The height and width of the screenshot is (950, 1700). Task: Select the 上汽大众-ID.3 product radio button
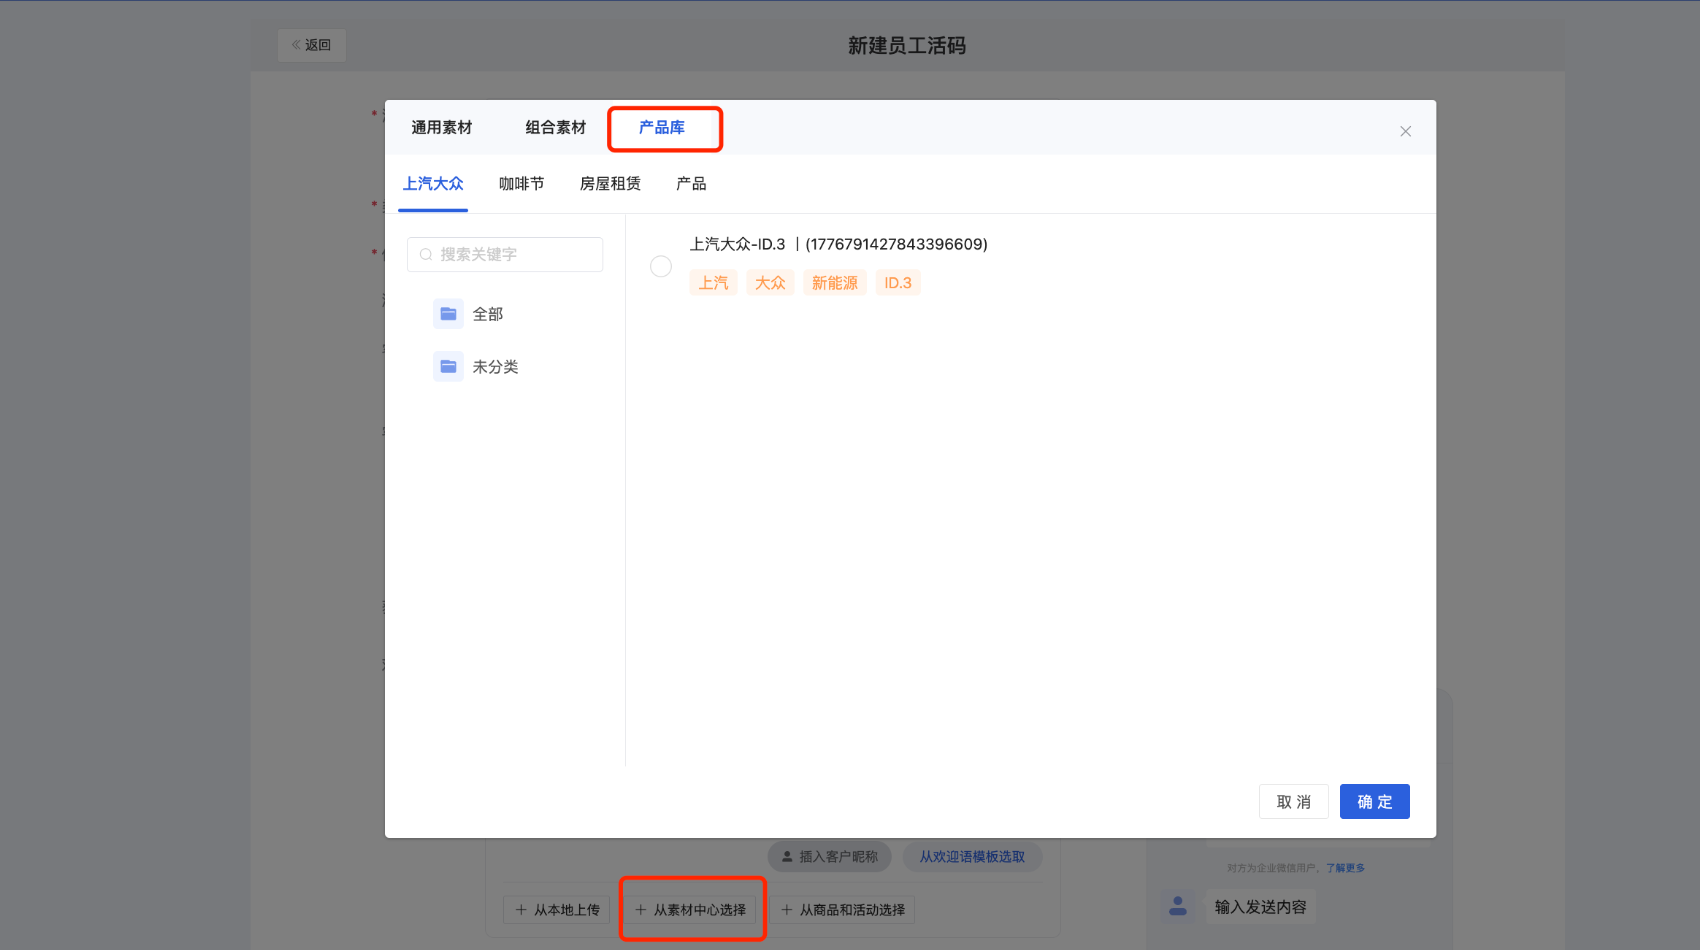pos(661,266)
